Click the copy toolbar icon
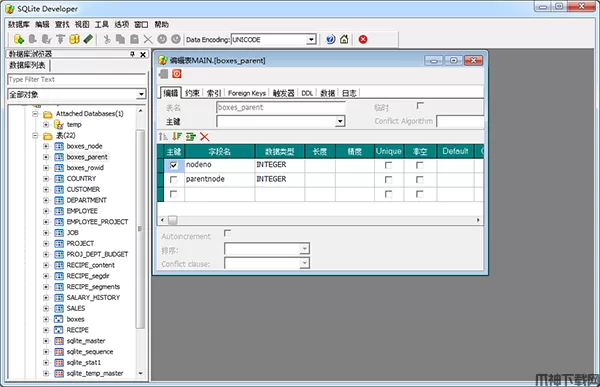 coord(120,39)
